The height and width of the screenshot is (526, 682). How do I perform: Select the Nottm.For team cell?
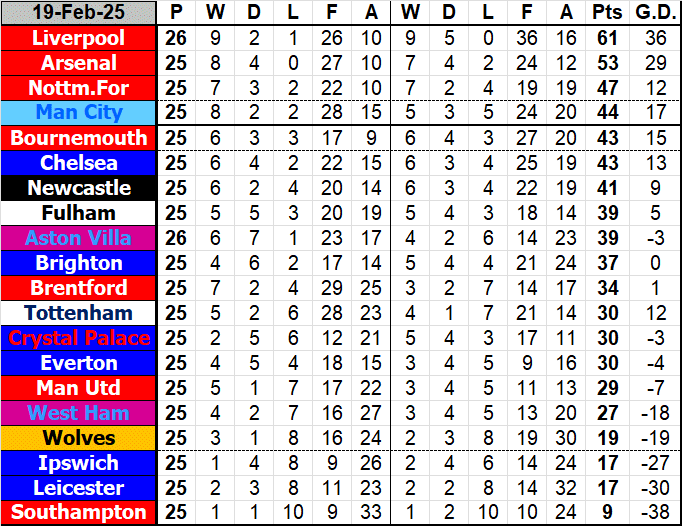pos(78,88)
